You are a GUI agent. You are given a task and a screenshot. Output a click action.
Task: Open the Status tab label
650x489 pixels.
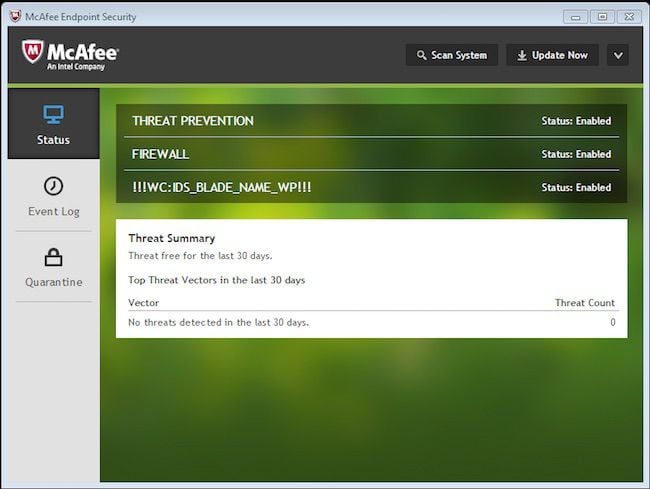click(x=53, y=140)
